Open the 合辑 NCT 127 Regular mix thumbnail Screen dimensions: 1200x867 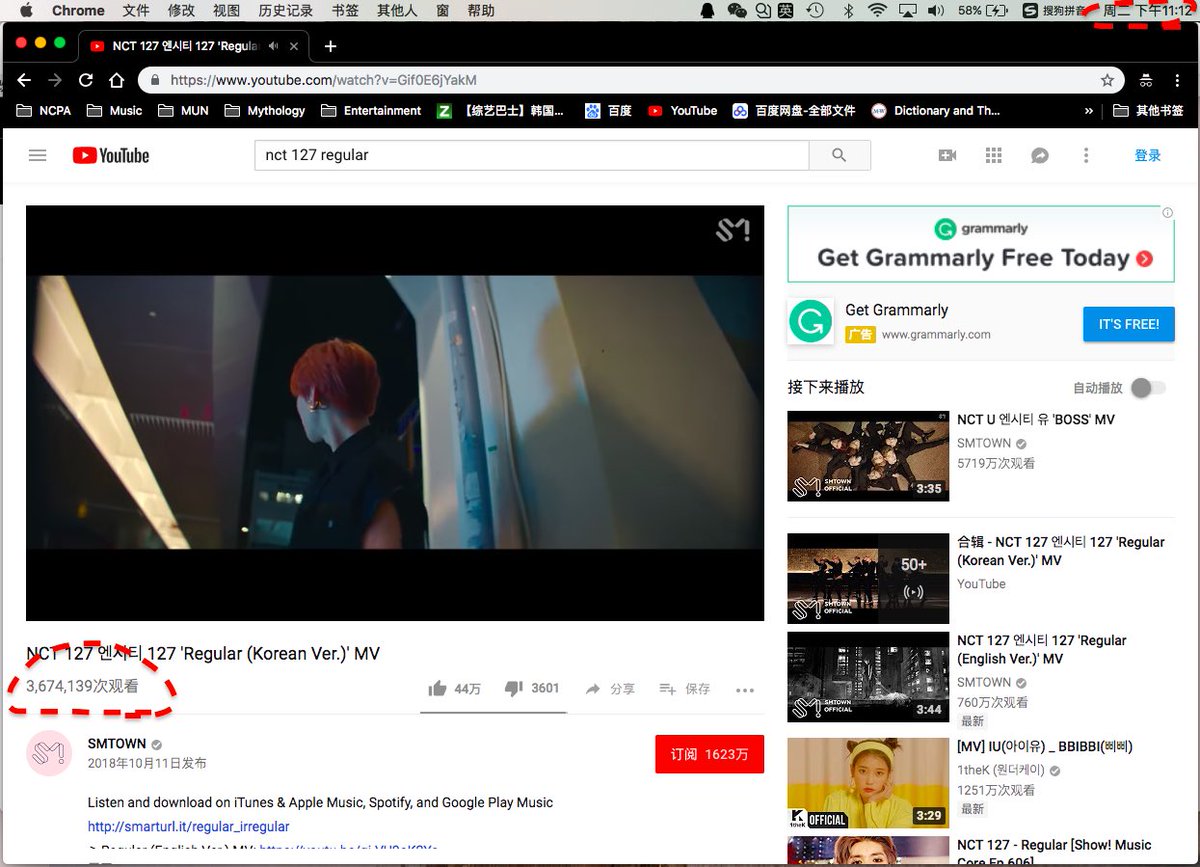coord(868,578)
